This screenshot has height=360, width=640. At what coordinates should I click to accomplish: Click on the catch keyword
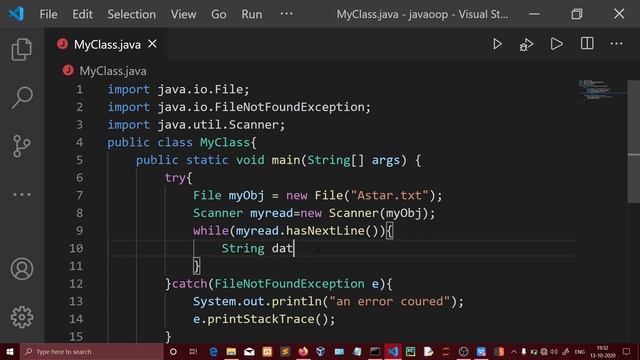189,284
